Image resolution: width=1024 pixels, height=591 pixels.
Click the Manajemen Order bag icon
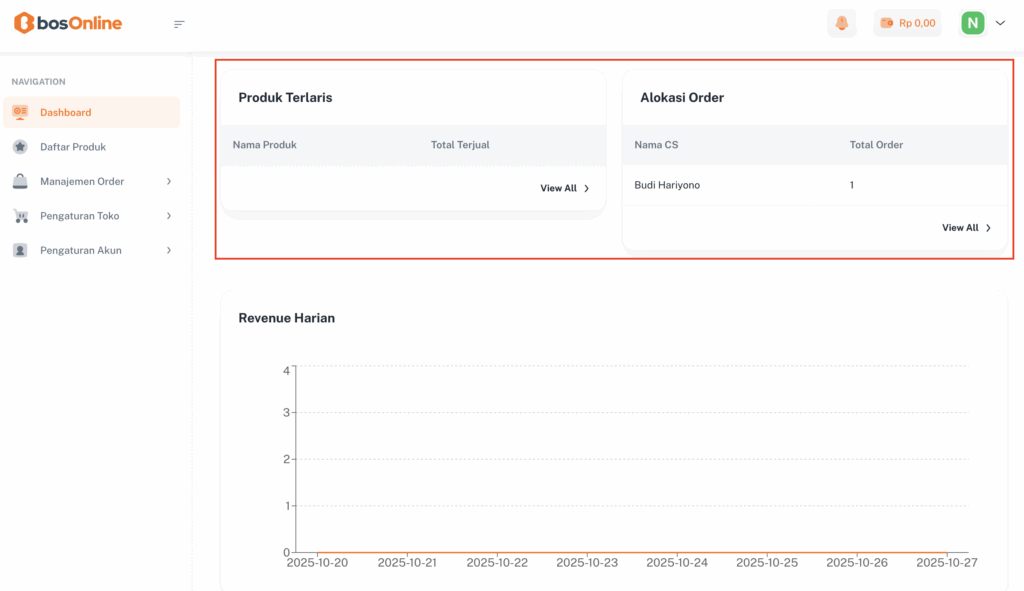pos(20,181)
